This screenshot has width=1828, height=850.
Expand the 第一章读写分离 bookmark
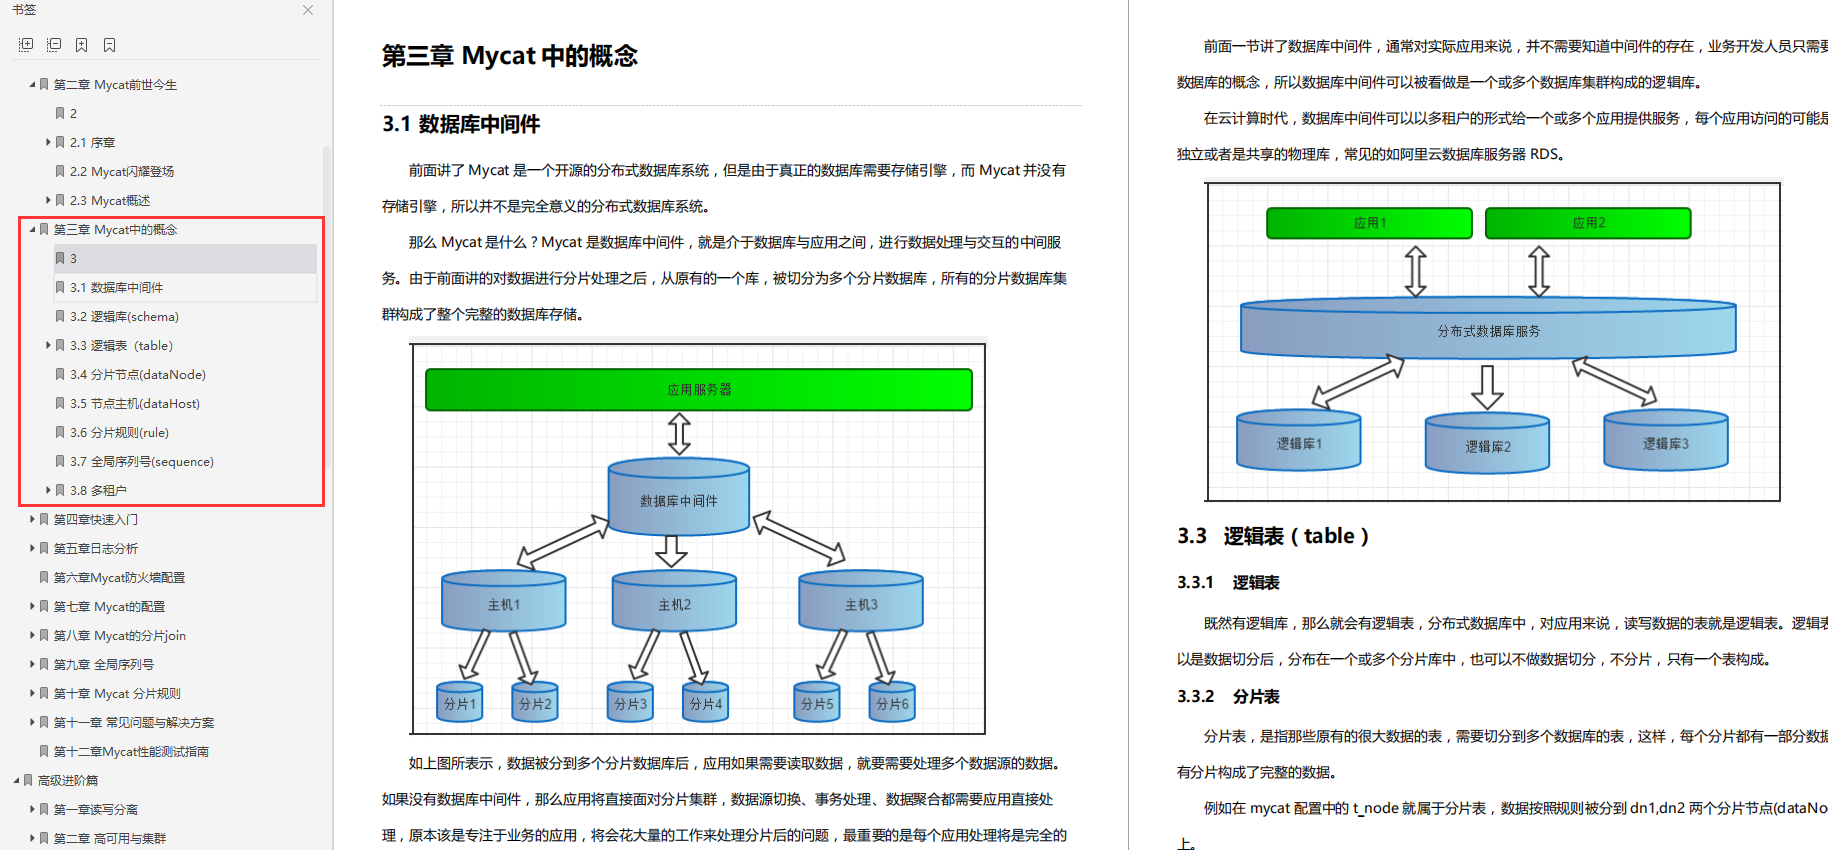coord(32,810)
